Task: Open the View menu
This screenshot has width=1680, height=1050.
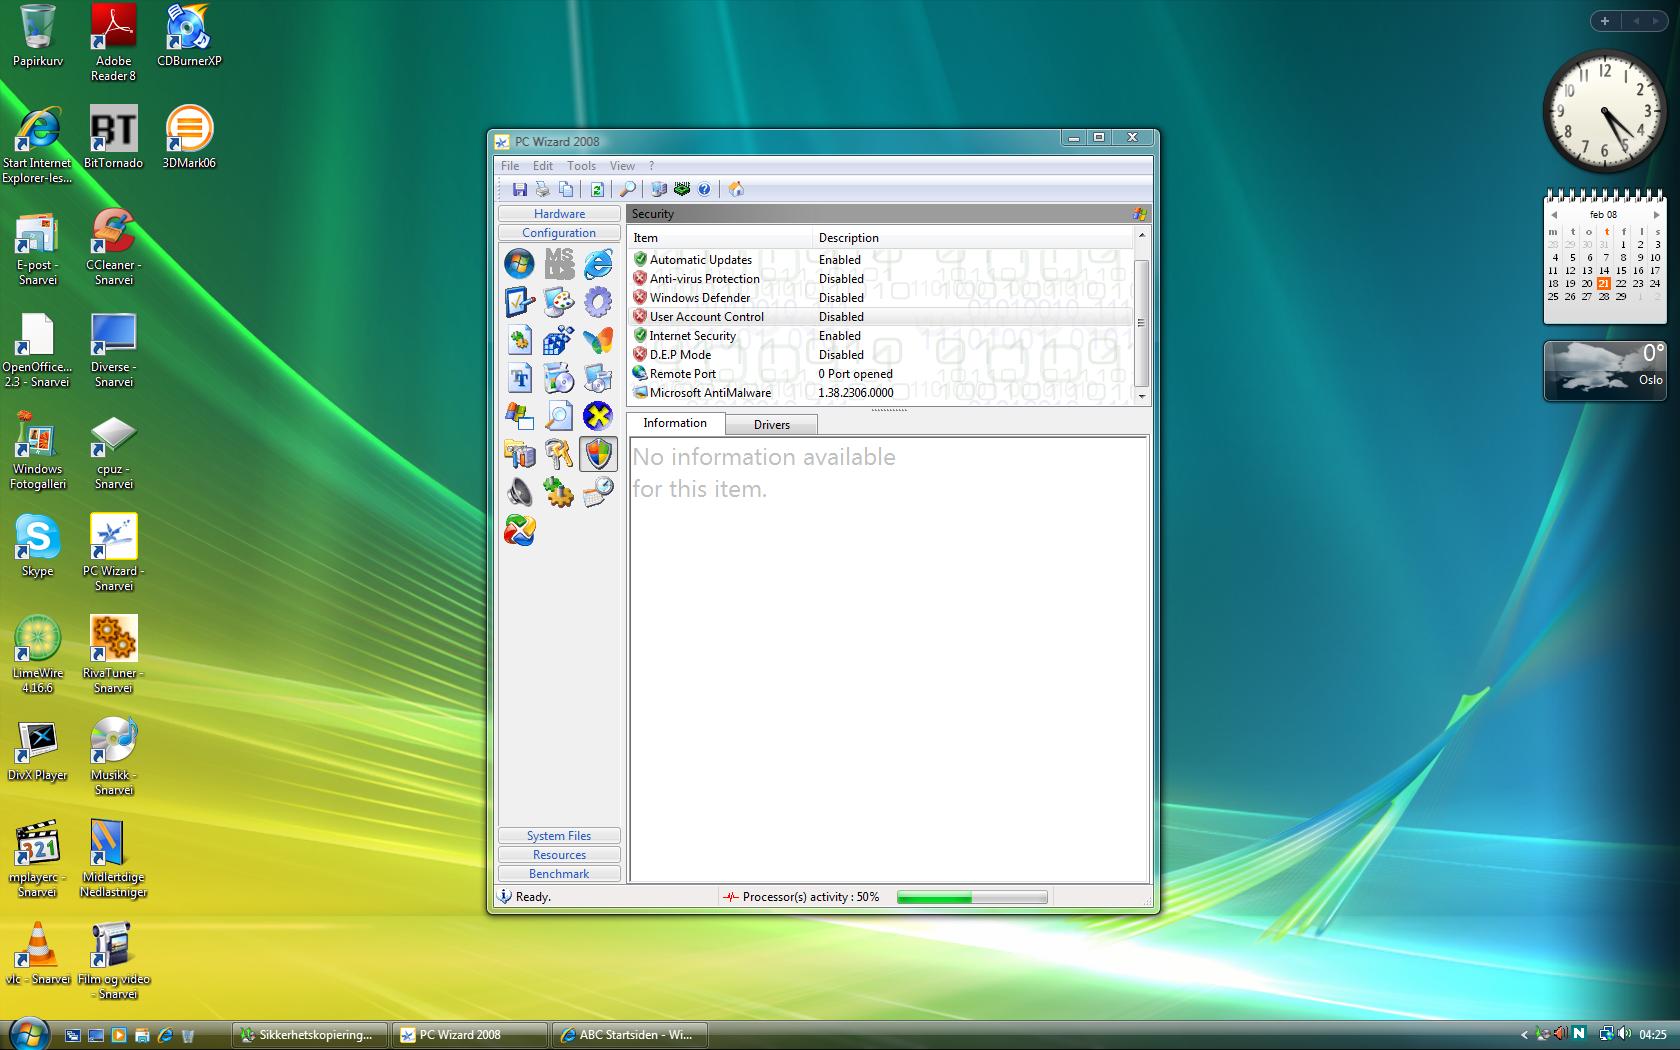Action: pyautogui.click(x=622, y=166)
